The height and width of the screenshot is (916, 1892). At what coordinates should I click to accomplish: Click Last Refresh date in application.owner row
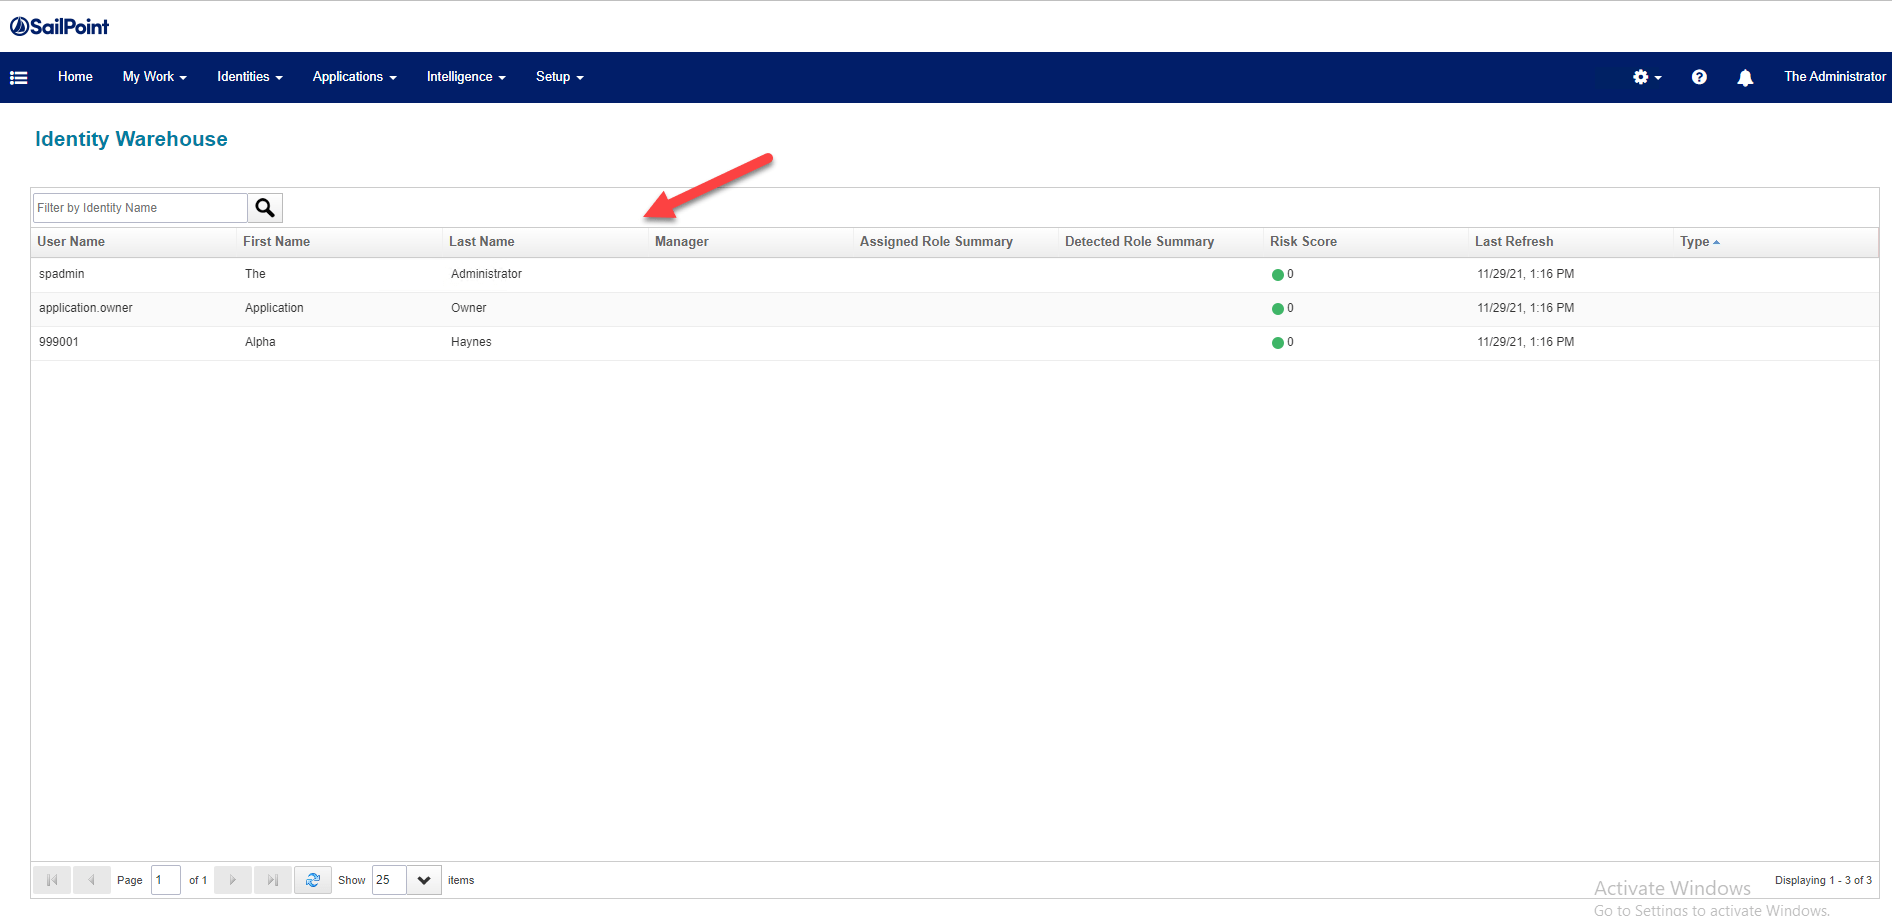(1526, 308)
